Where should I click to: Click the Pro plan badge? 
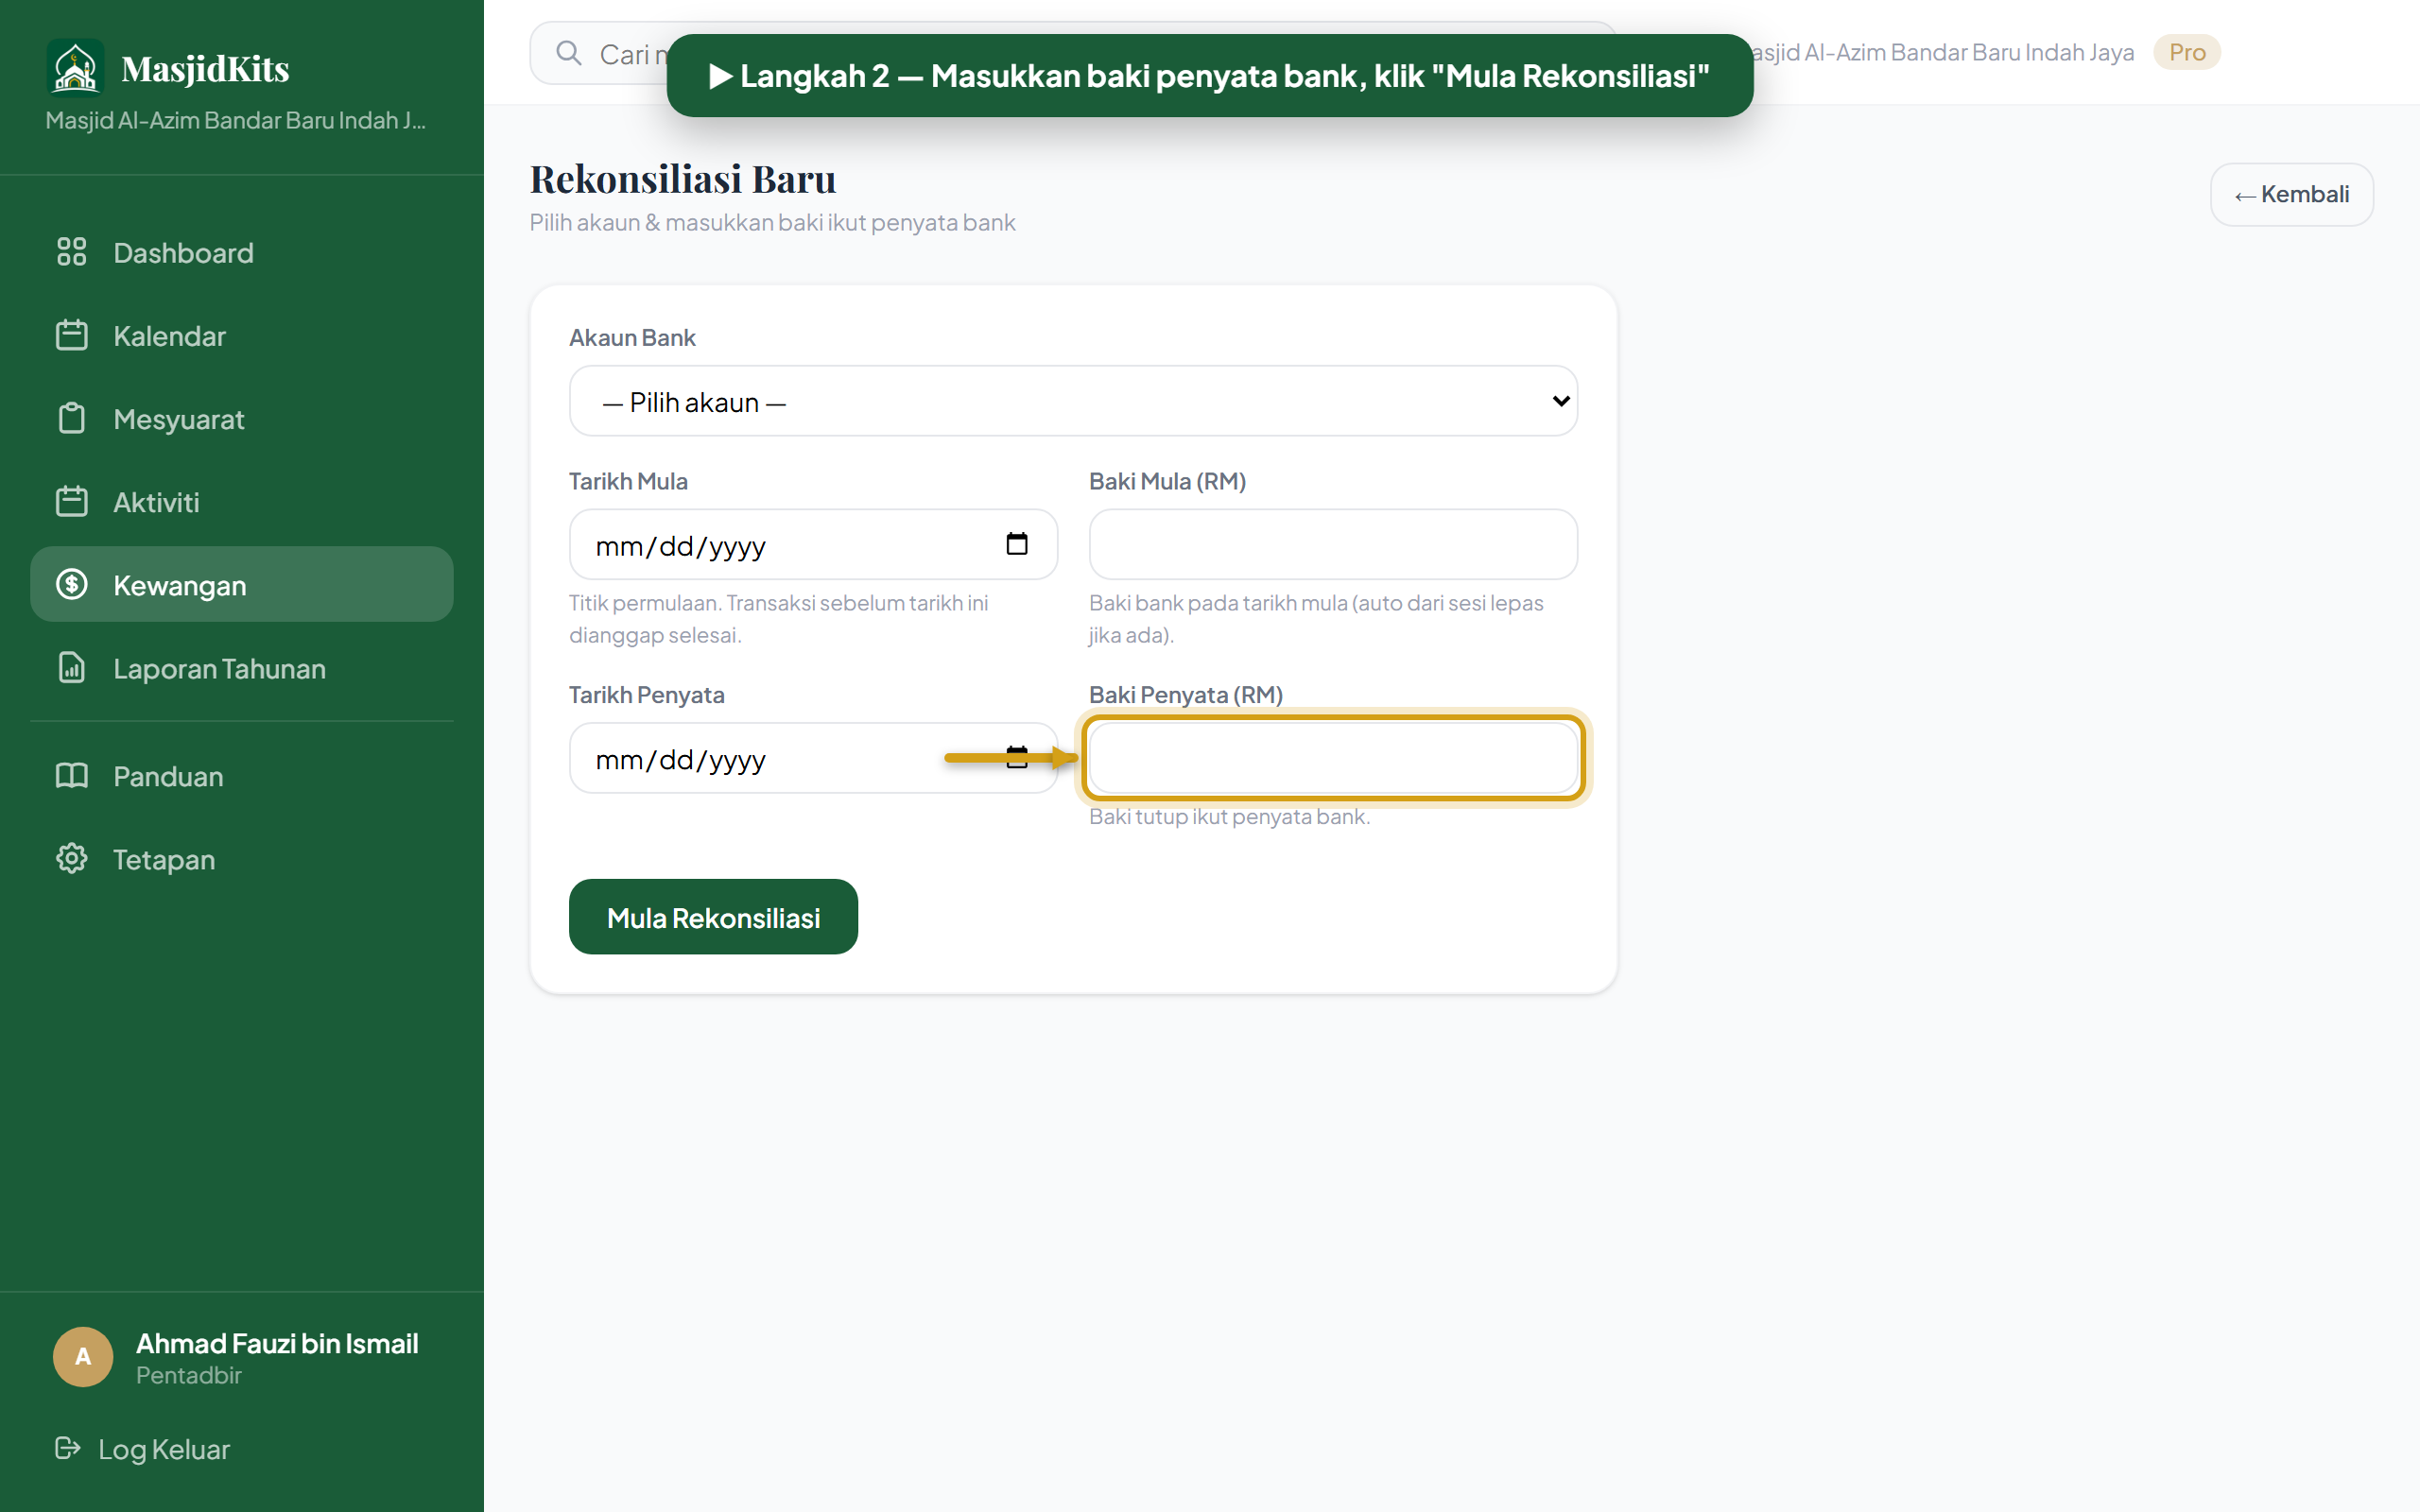click(2187, 52)
